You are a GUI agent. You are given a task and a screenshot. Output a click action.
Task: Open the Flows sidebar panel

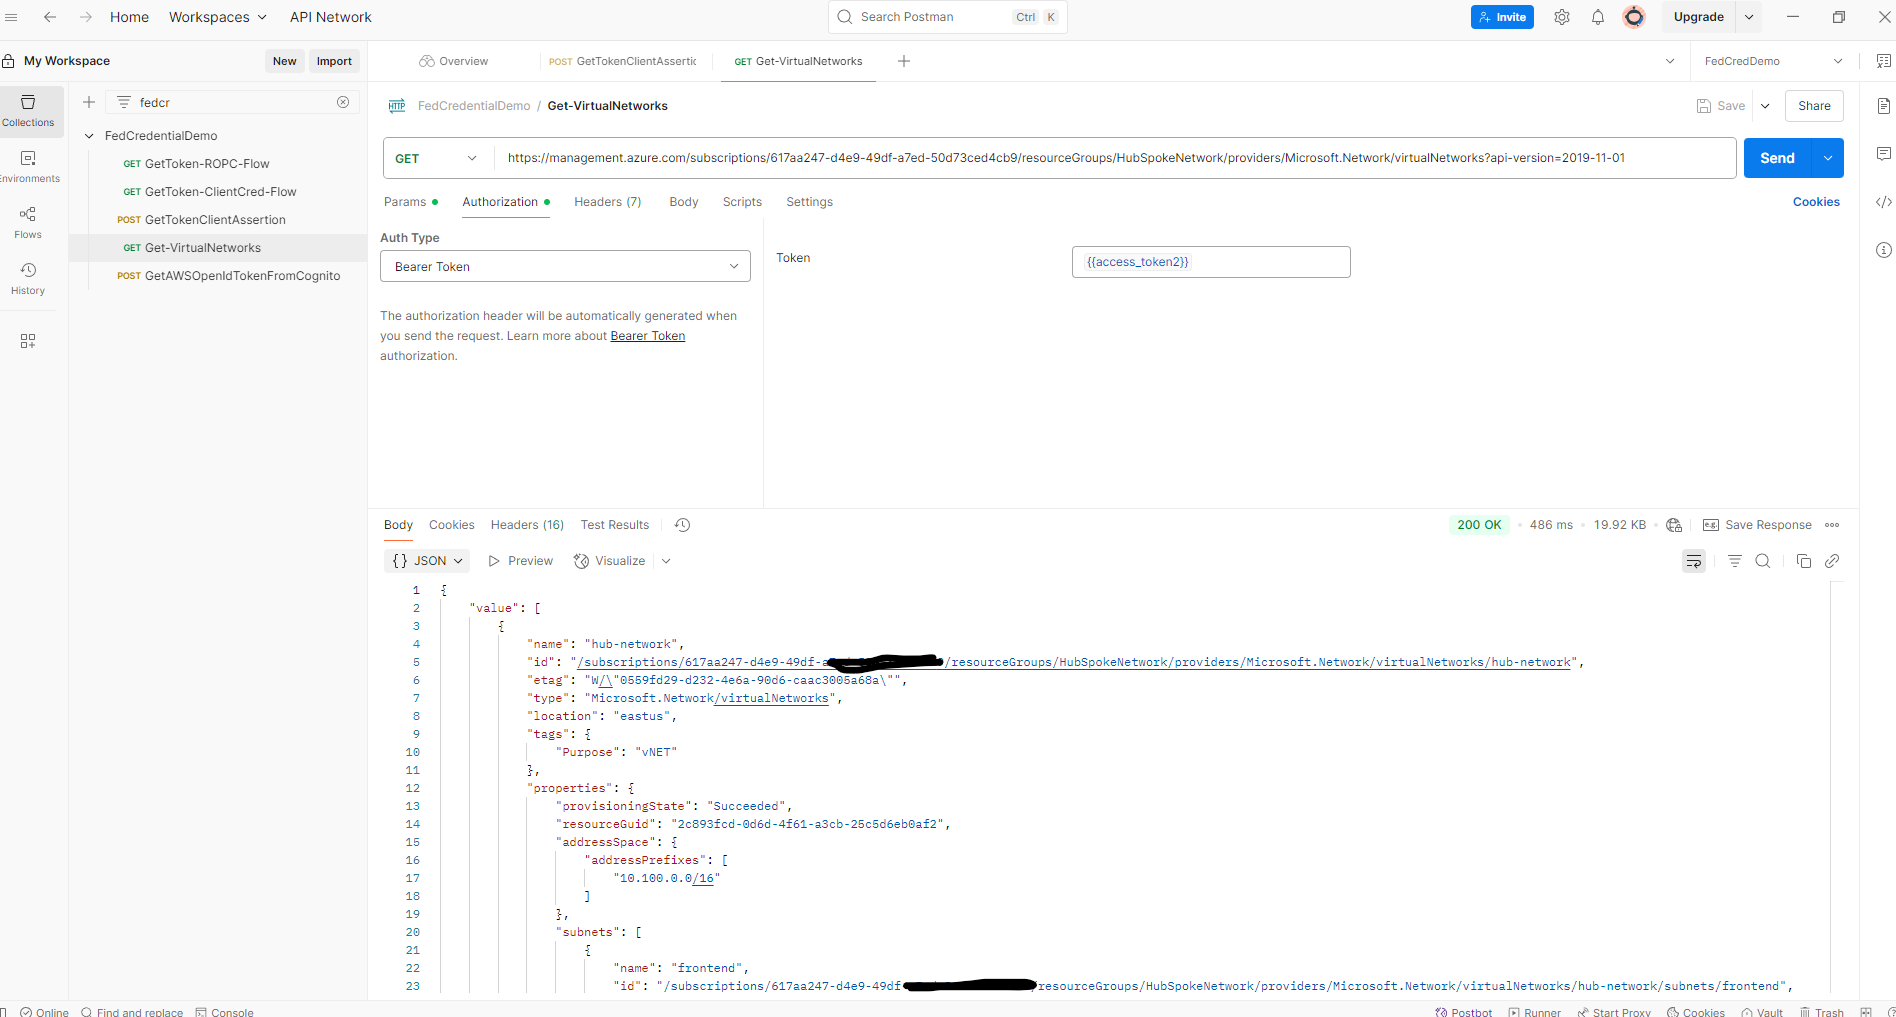pos(28,222)
